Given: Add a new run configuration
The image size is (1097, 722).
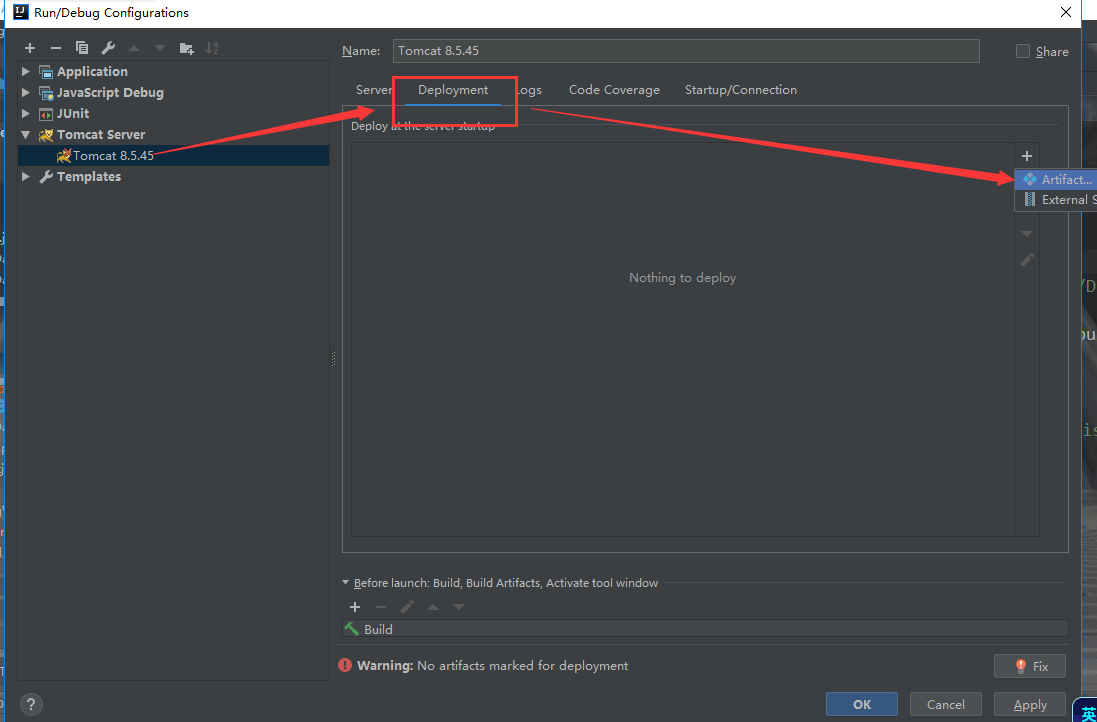Looking at the screenshot, I should (x=29, y=48).
